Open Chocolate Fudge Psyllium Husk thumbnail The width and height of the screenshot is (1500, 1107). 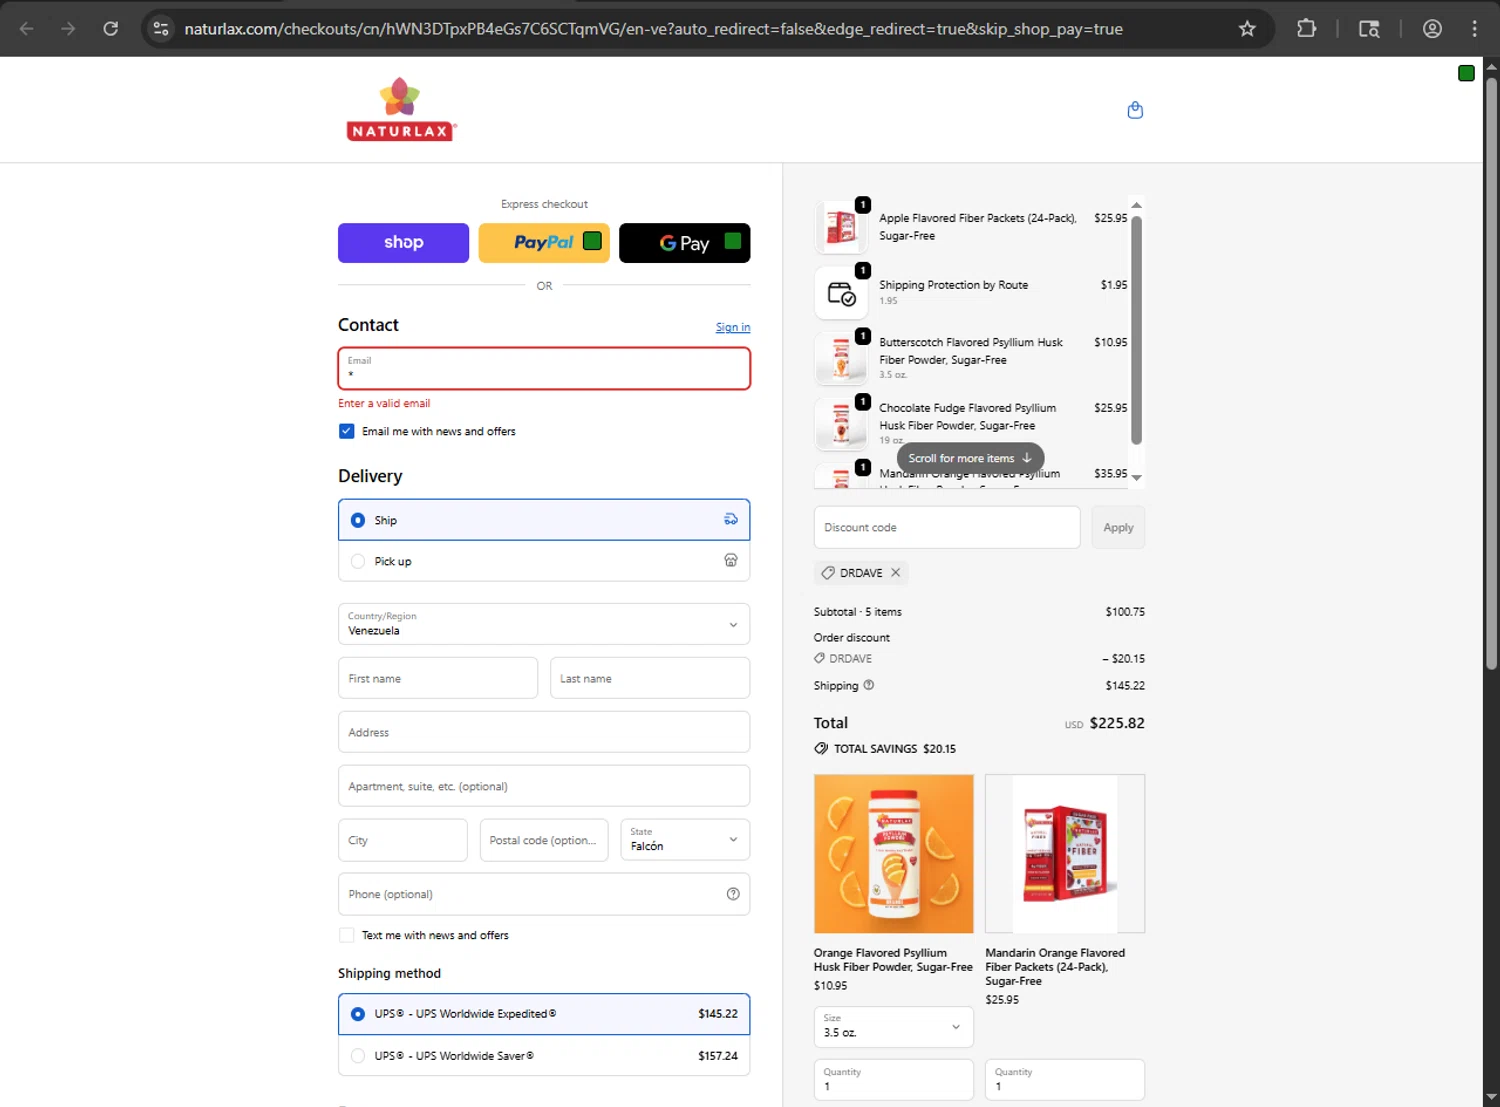pos(842,424)
